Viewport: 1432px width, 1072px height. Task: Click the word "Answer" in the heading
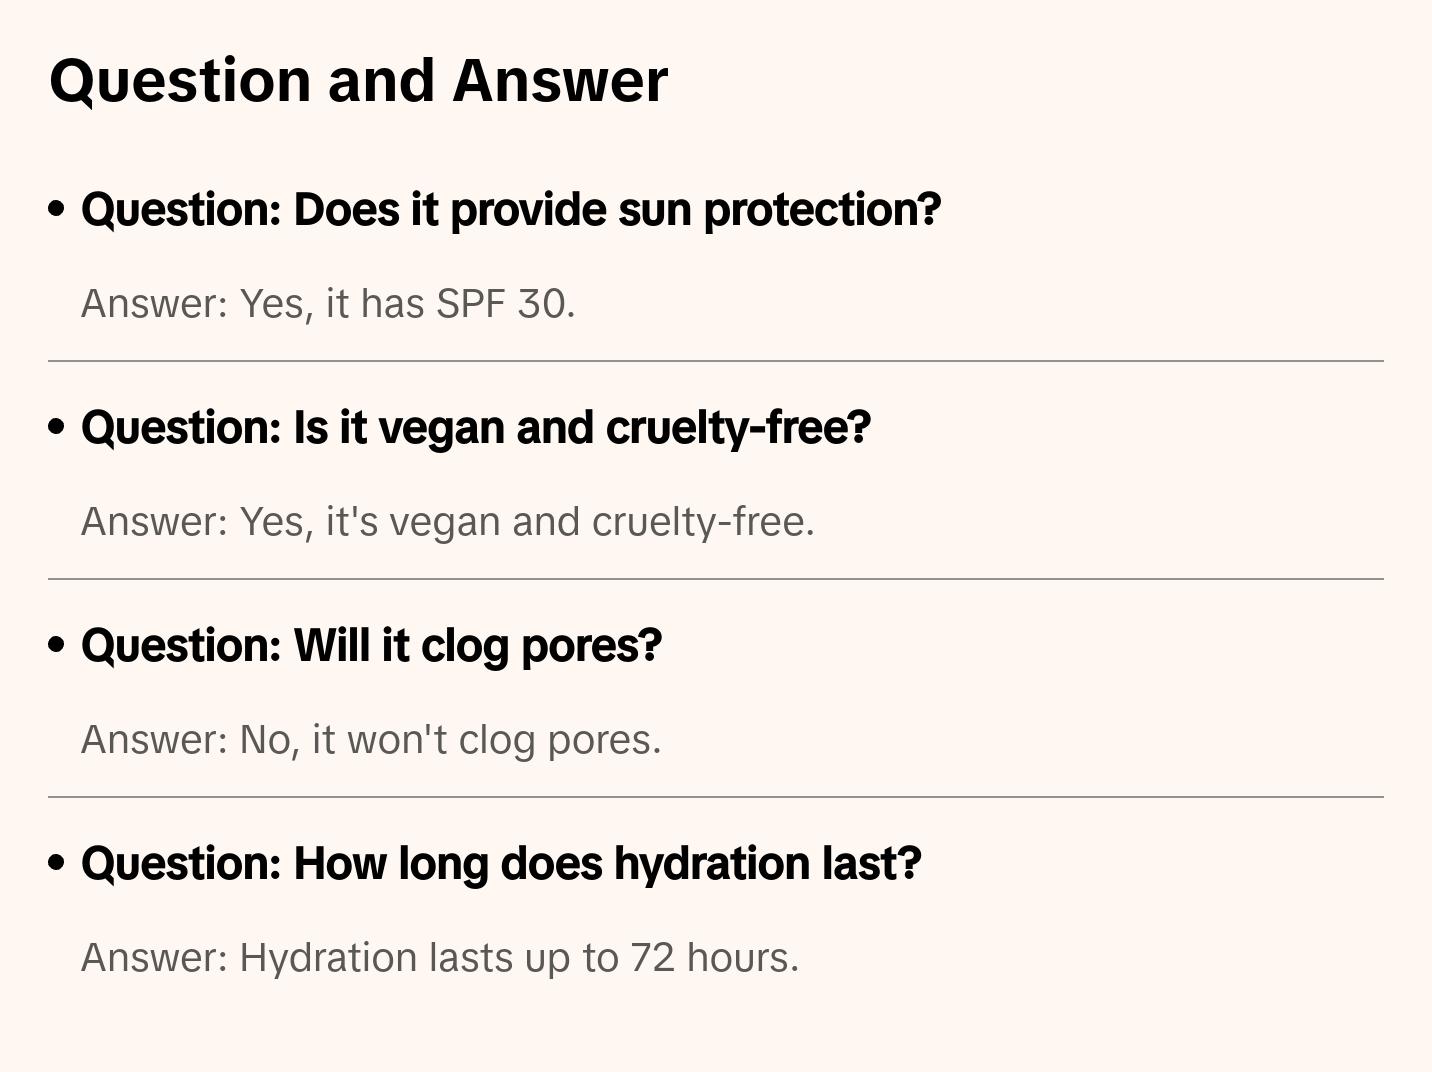click(x=560, y=80)
